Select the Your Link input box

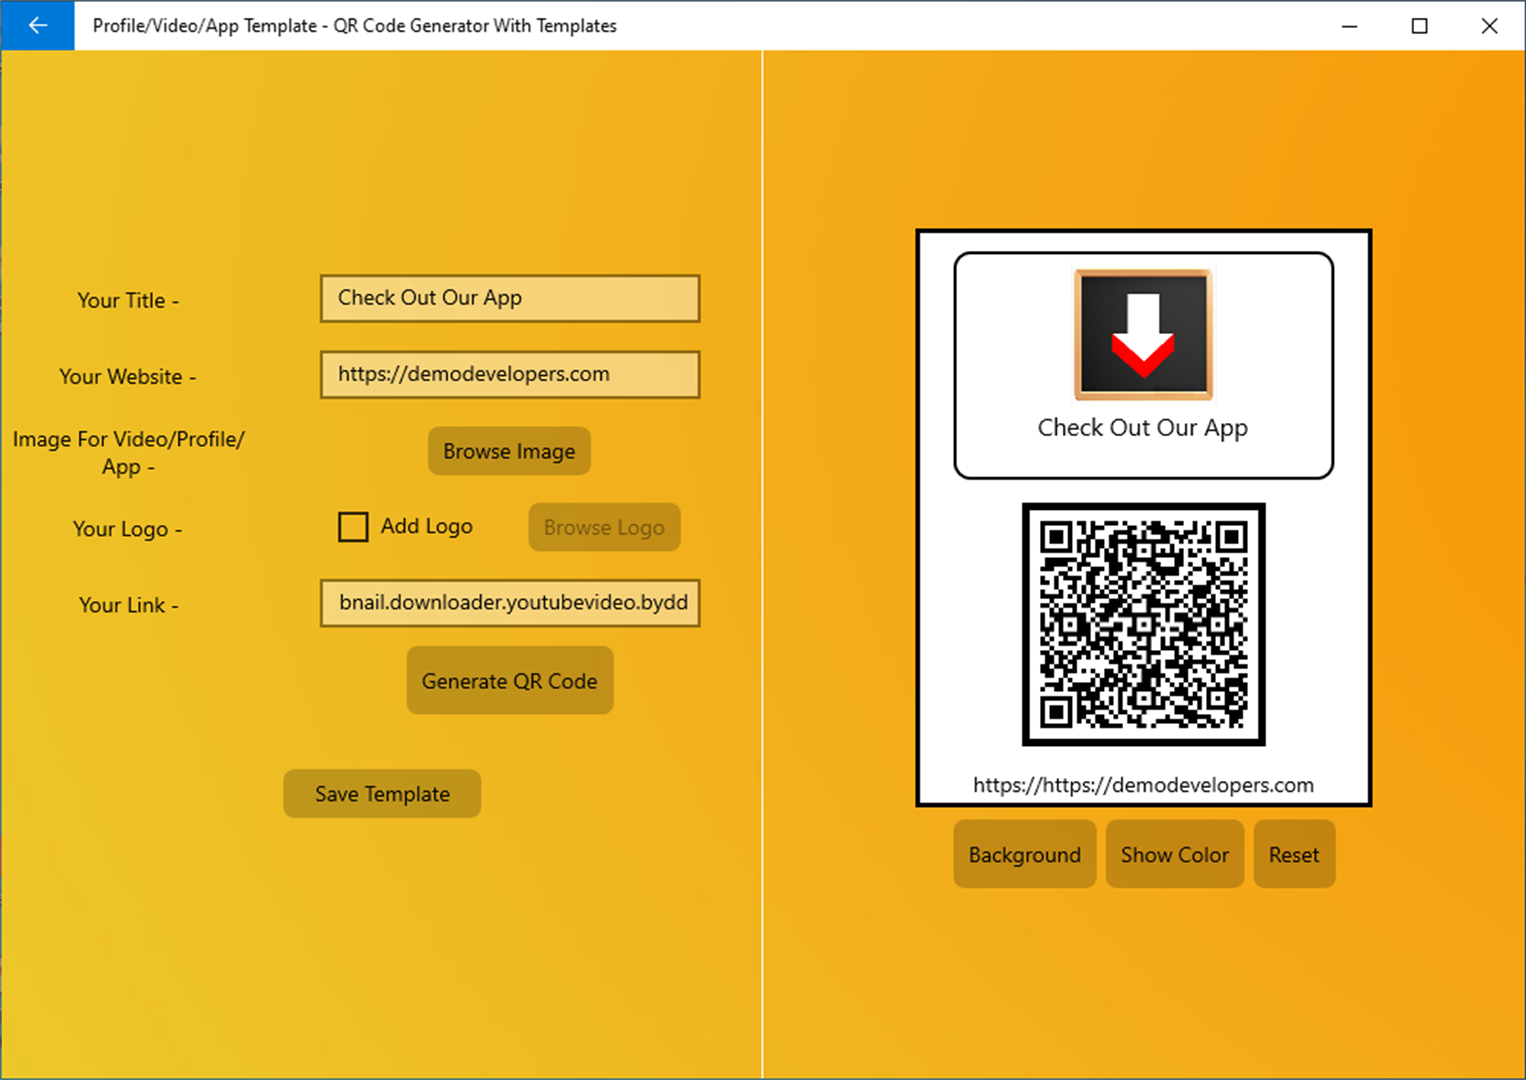(x=509, y=603)
